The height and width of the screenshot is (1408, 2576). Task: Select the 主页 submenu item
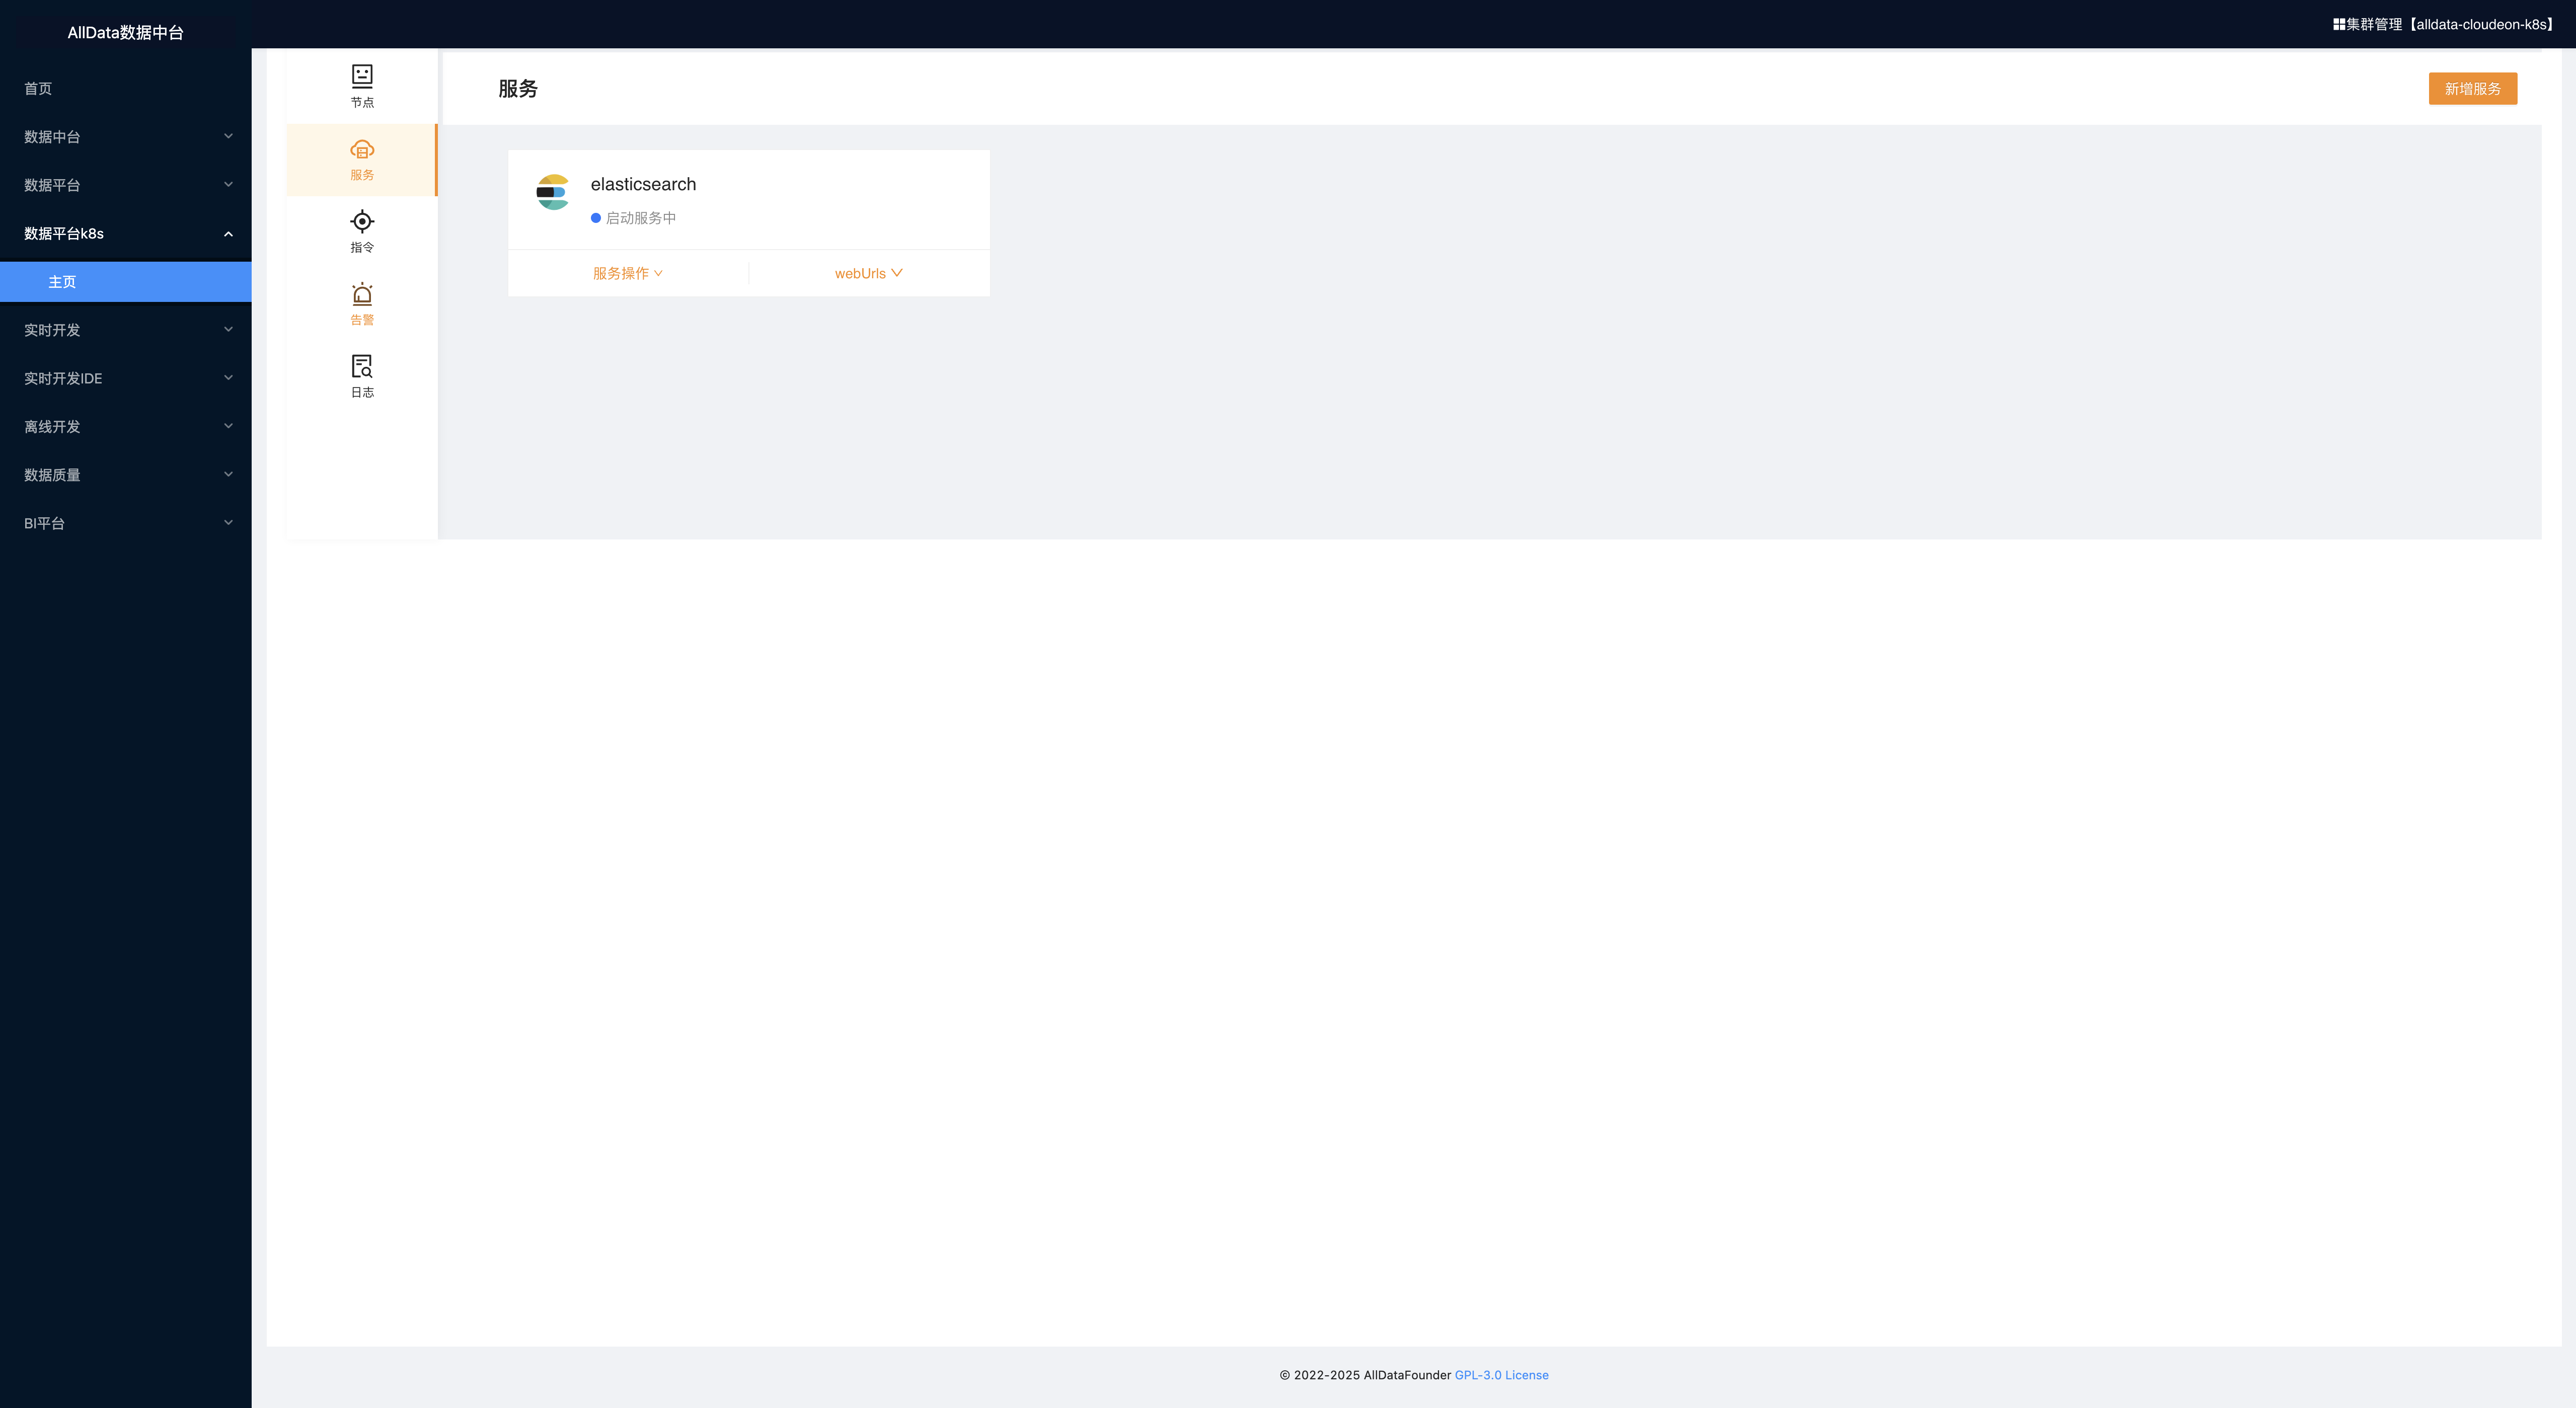(x=126, y=282)
